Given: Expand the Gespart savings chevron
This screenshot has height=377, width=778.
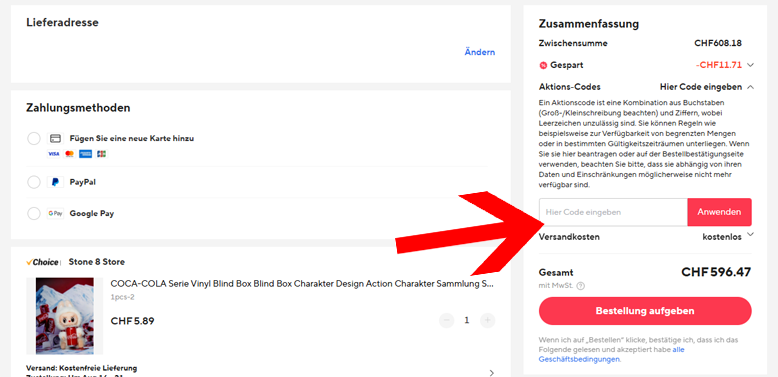Looking at the screenshot, I should [x=750, y=65].
